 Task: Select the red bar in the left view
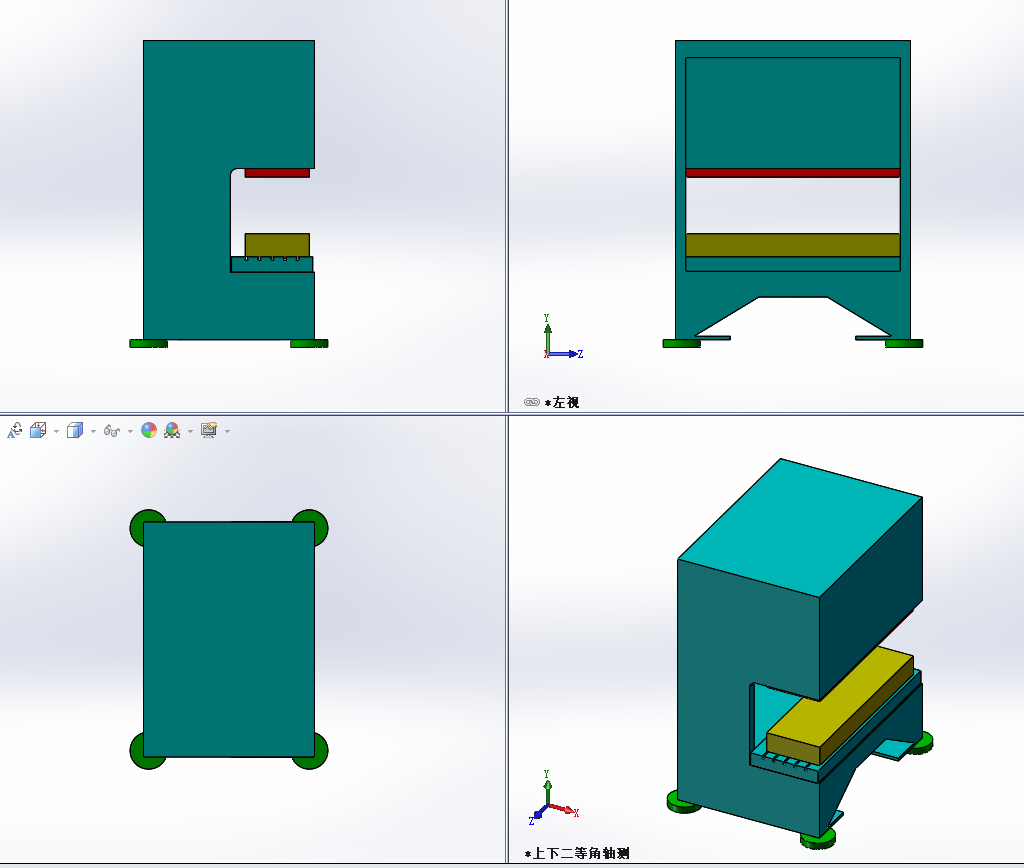[x=793, y=173]
